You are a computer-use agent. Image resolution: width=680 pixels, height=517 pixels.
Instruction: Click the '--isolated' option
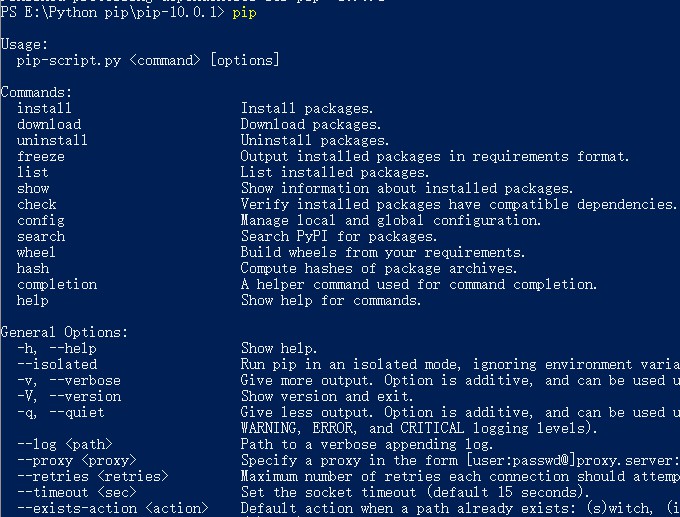(57, 364)
